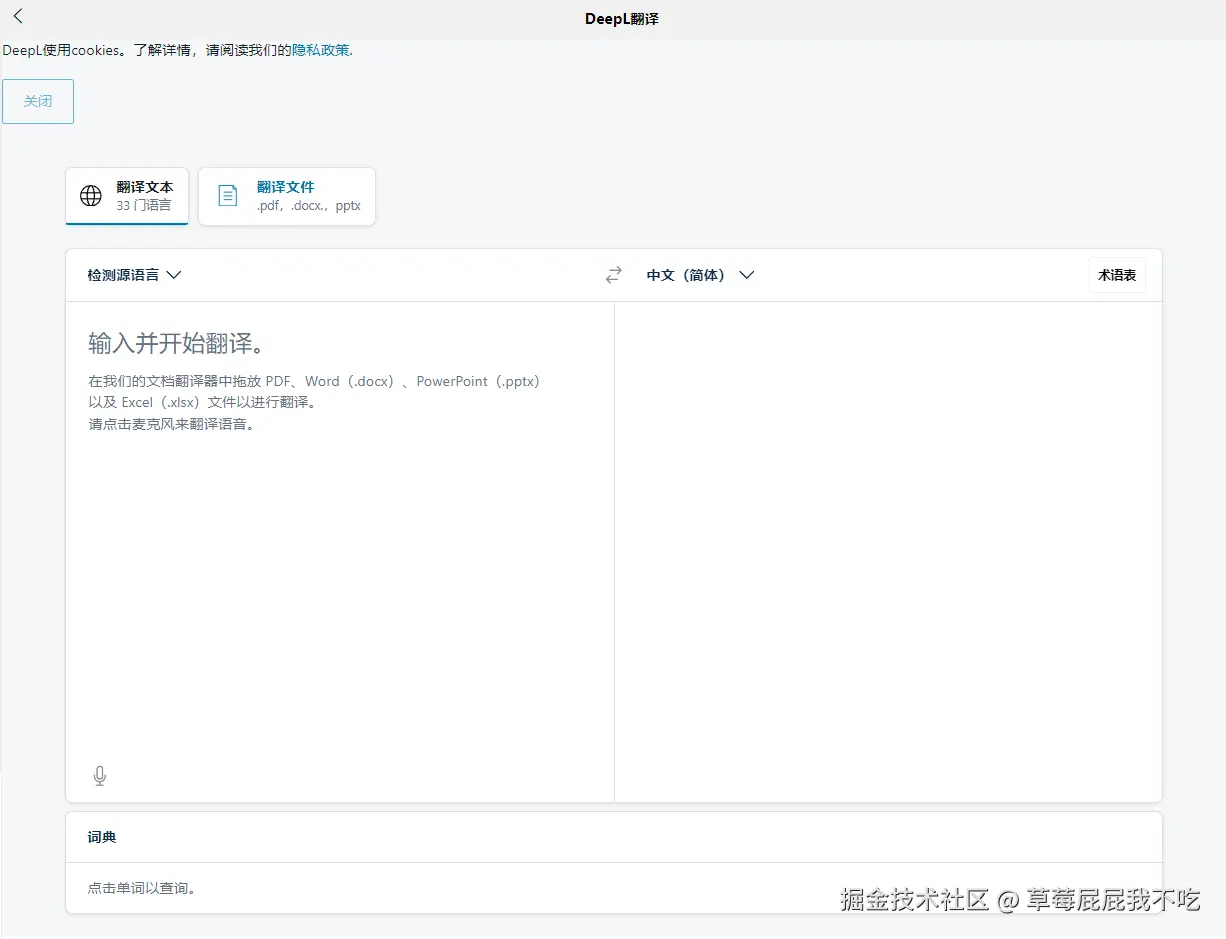The width and height of the screenshot is (1226, 939).
Task: Open the privacy policy link 隐私政策
Action: [321, 50]
